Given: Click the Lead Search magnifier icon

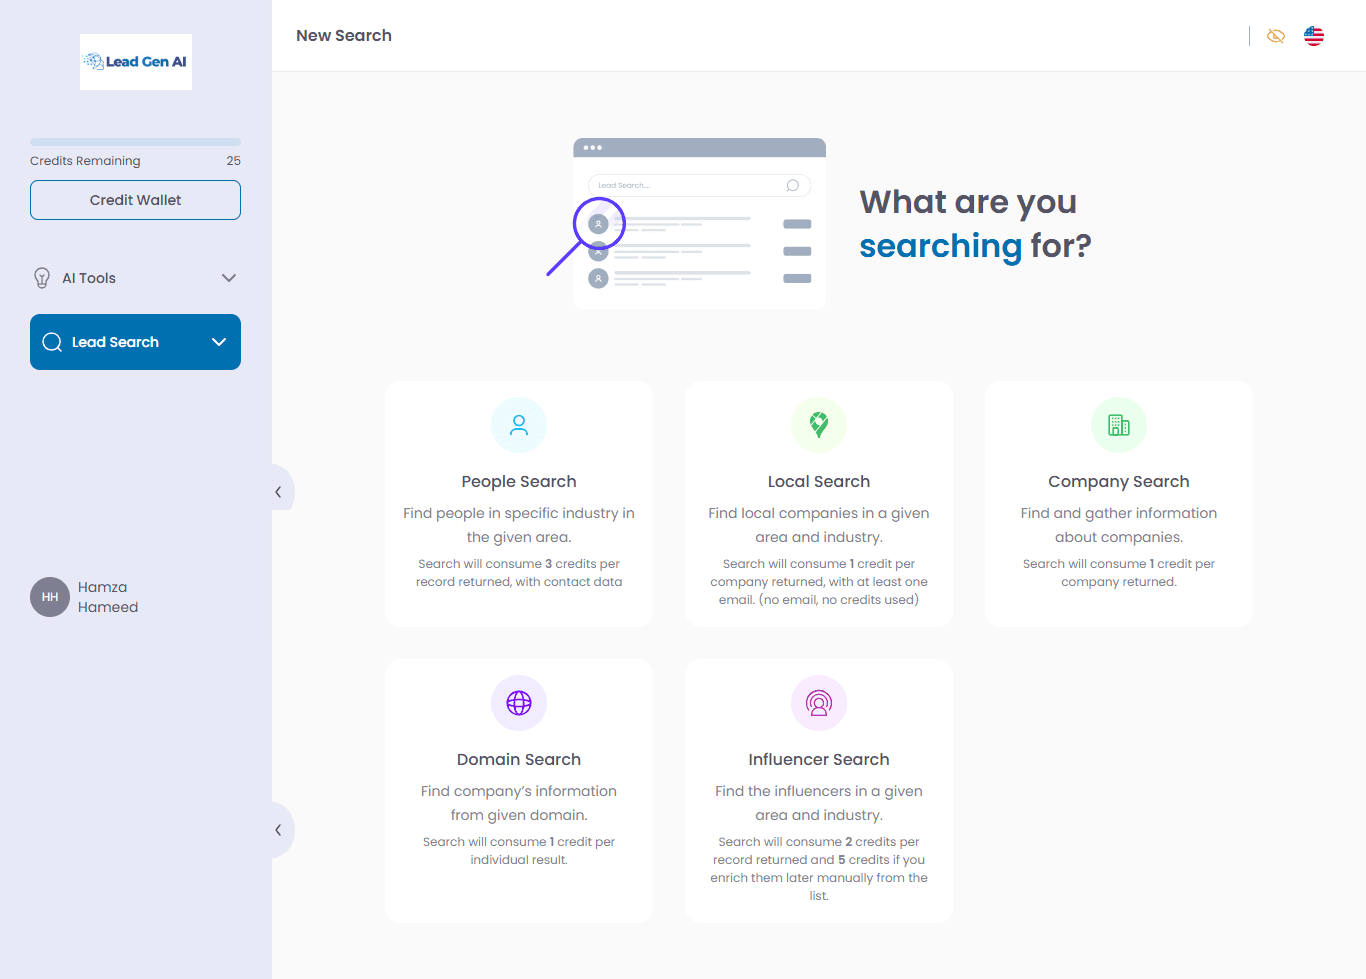Looking at the screenshot, I should point(52,342).
